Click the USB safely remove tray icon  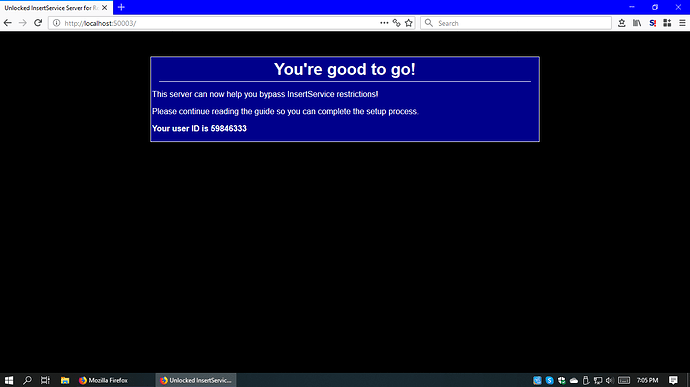[586, 380]
